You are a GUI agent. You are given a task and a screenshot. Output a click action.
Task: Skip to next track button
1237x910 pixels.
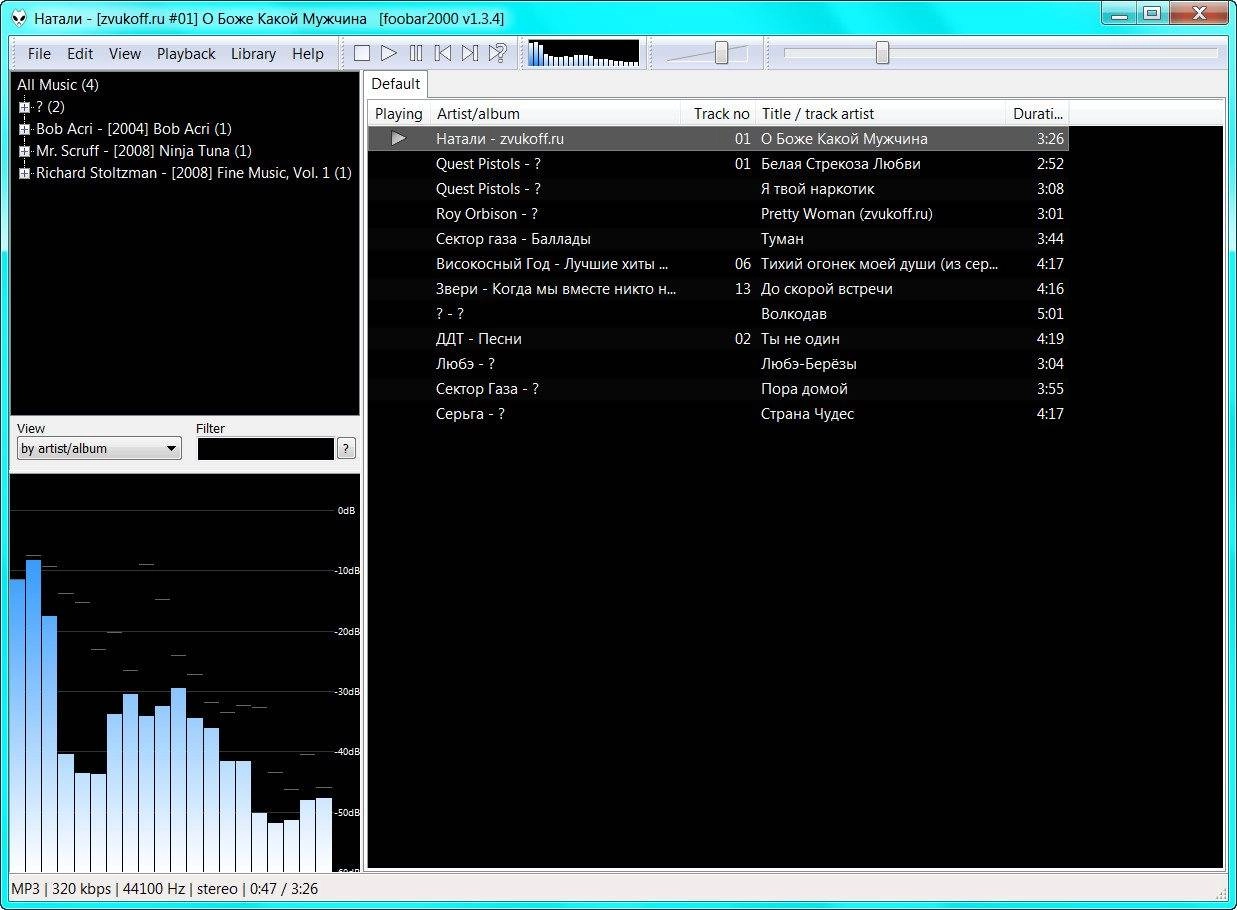pos(470,53)
